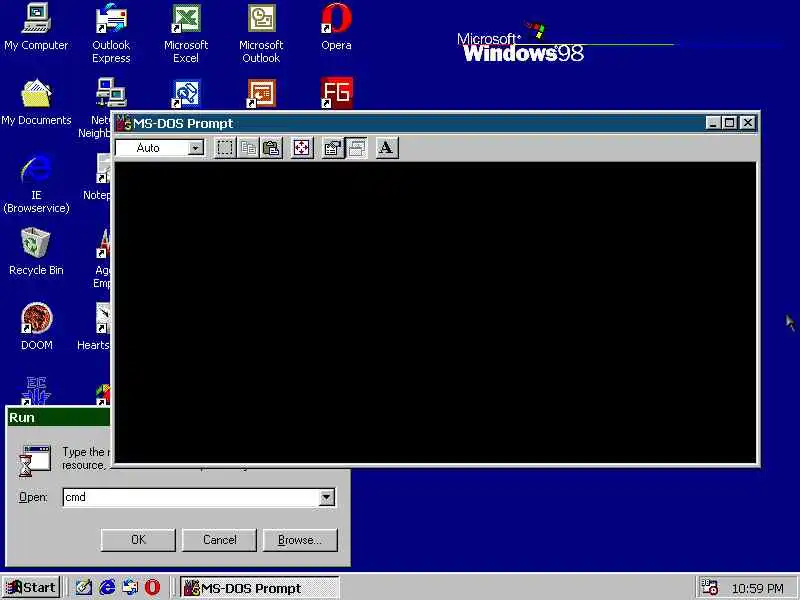Click the Mark tool in MS-DOS Prompt toolbar
Viewport: 800px width, 600px height.
click(224, 148)
